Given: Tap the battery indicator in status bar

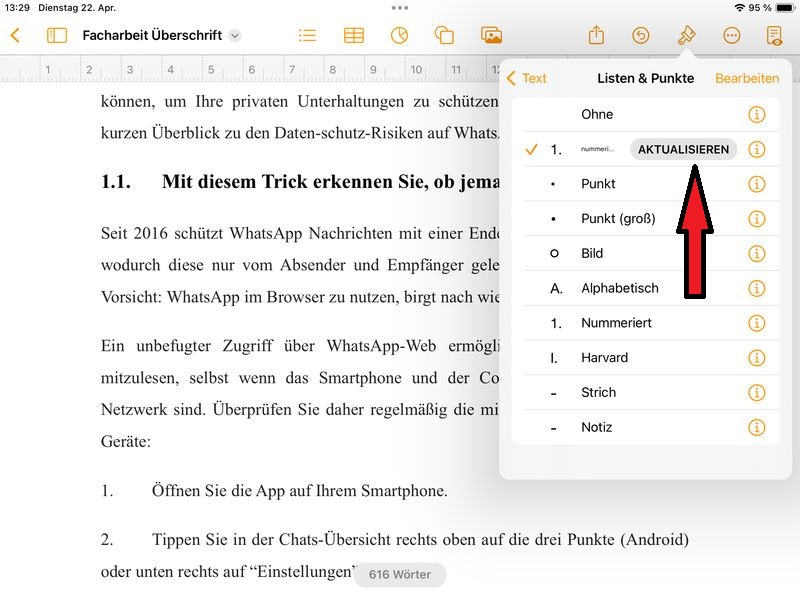Looking at the screenshot, I should point(785,8).
